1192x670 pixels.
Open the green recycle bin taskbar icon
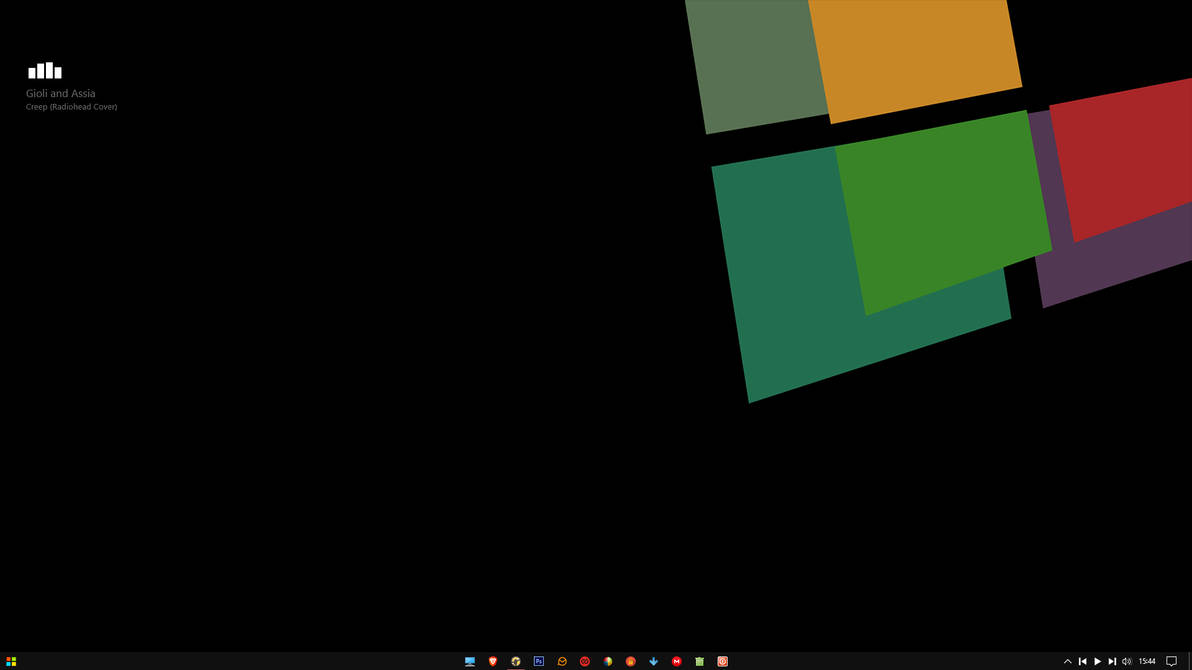[699, 661]
